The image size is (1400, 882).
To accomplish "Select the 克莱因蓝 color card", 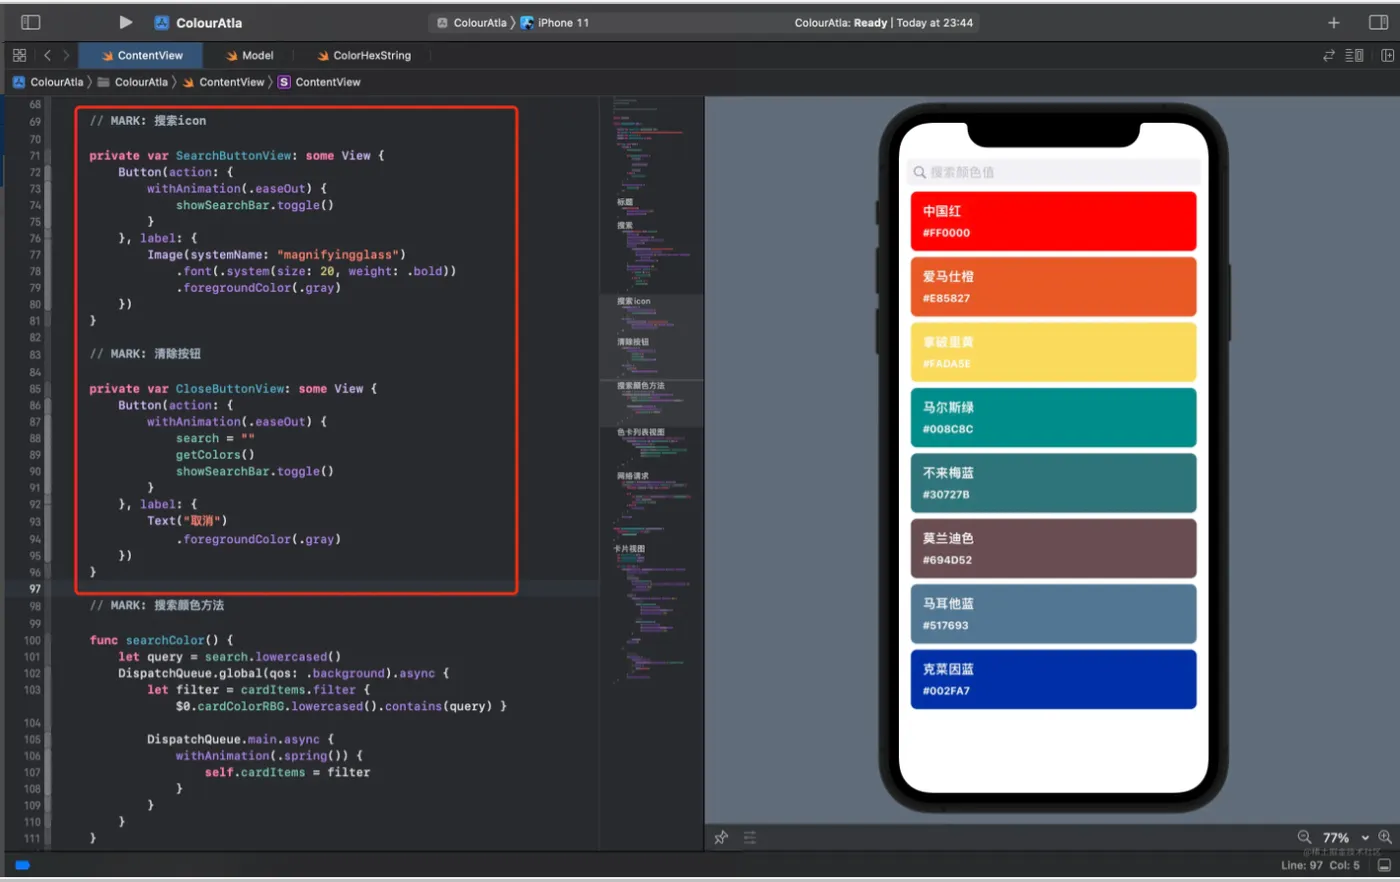I will (1053, 679).
